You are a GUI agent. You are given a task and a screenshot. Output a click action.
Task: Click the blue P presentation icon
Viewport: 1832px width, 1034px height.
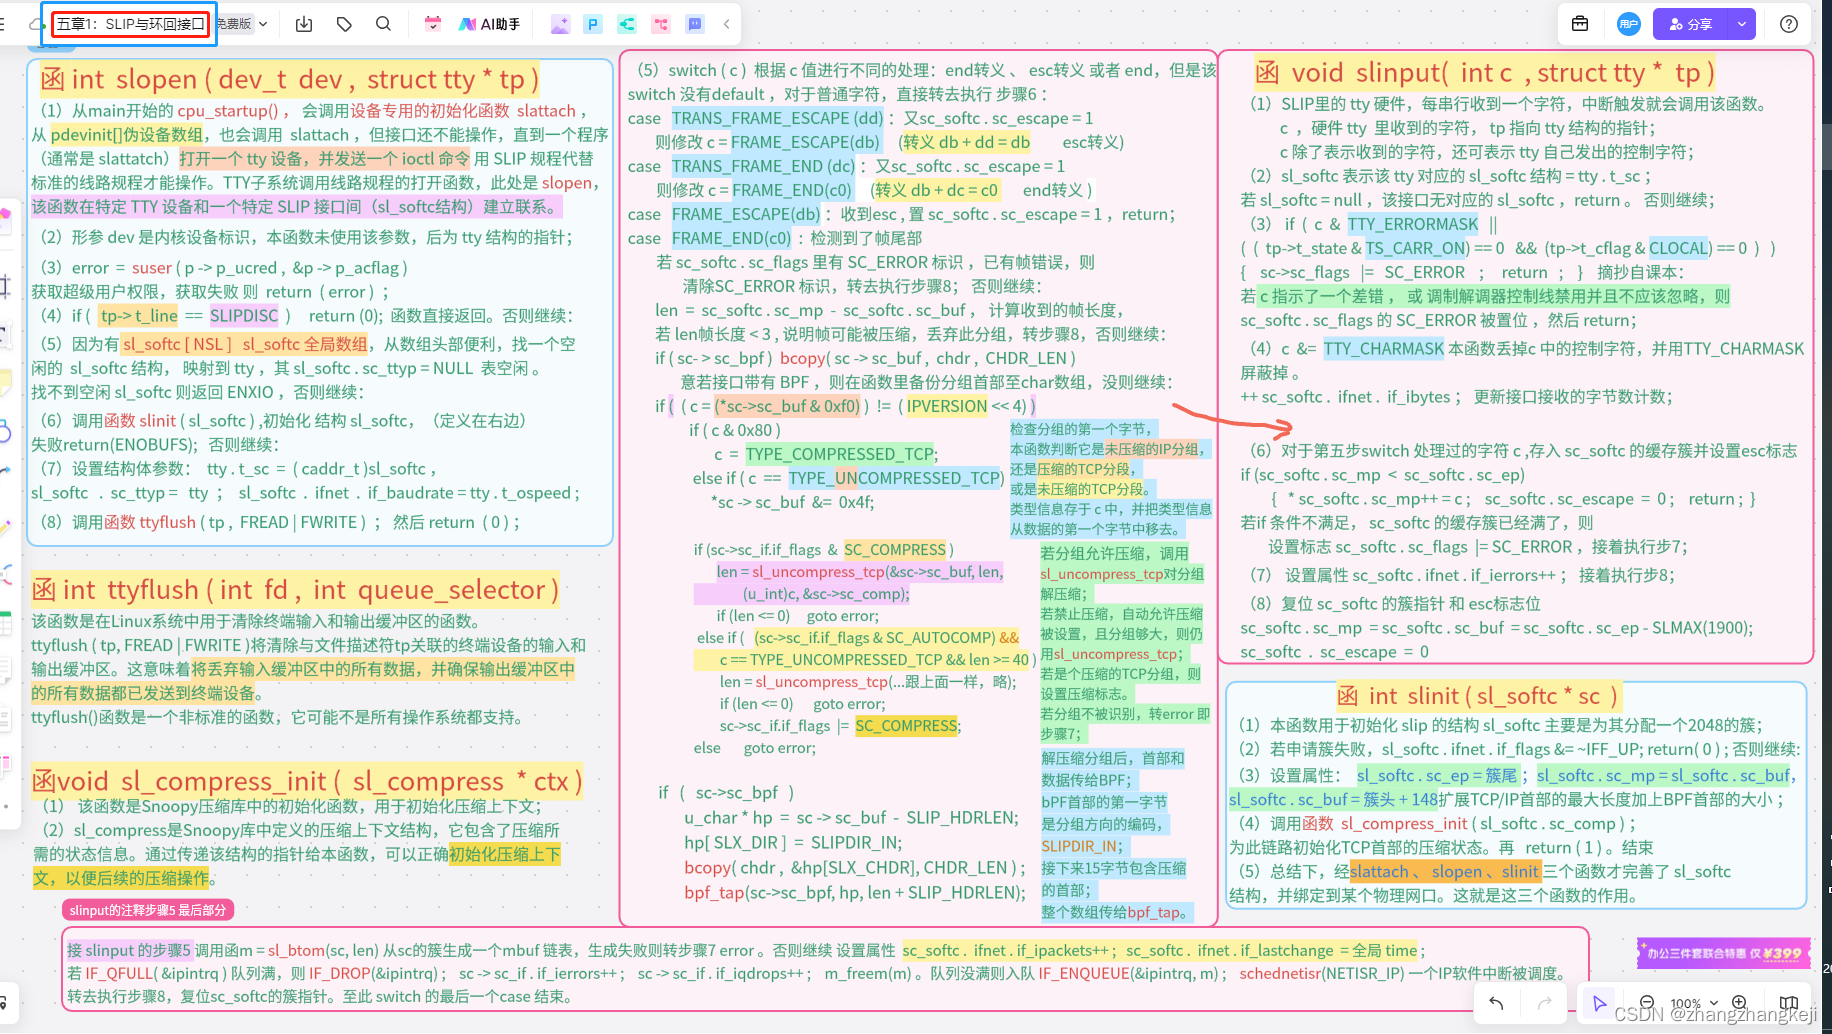click(593, 24)
